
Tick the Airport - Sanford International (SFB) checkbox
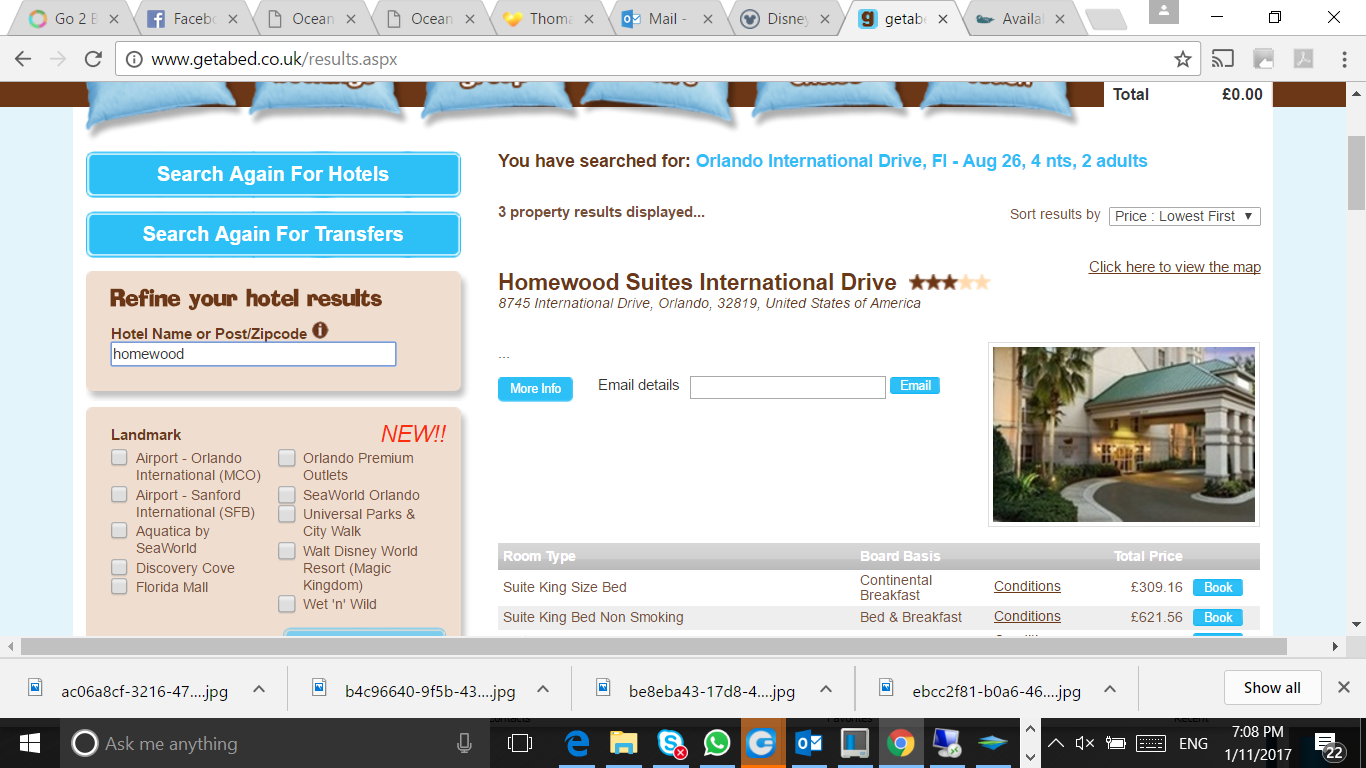coord(119,494)
